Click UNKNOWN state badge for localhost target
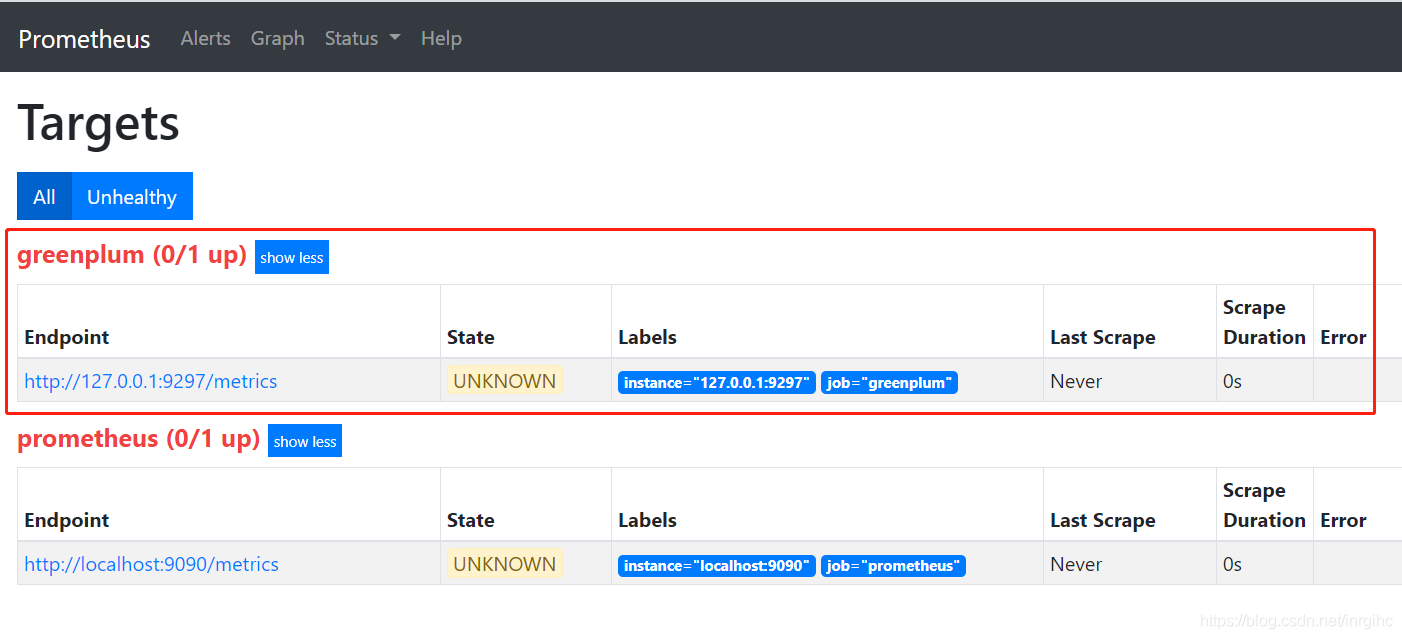This screenshot has width=1402, height=639. click(504, 564)
